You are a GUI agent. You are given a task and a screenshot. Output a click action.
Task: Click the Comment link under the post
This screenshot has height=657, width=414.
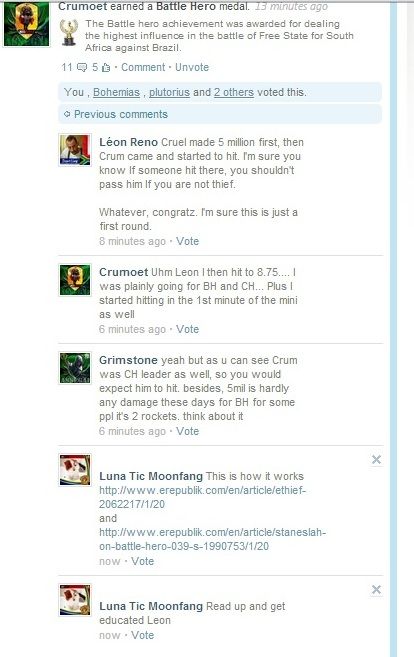click(143, 67)
